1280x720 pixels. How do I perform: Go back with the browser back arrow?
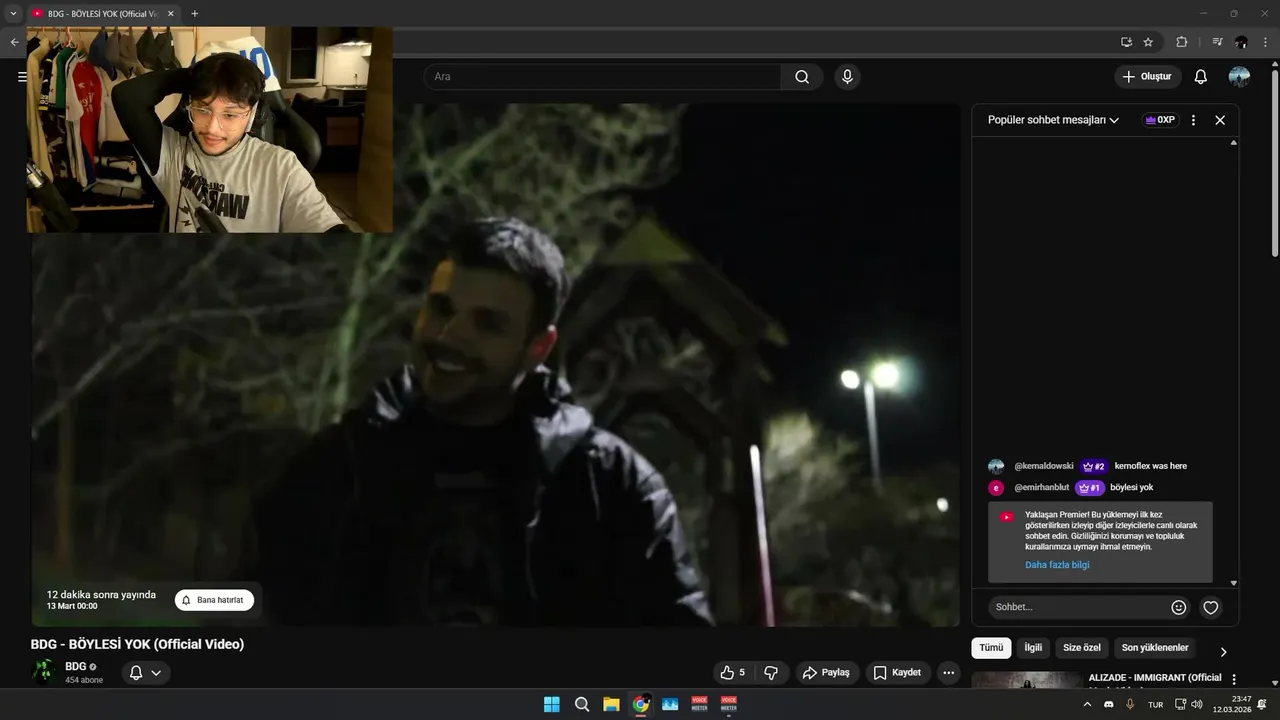click(x=14, y=42)
